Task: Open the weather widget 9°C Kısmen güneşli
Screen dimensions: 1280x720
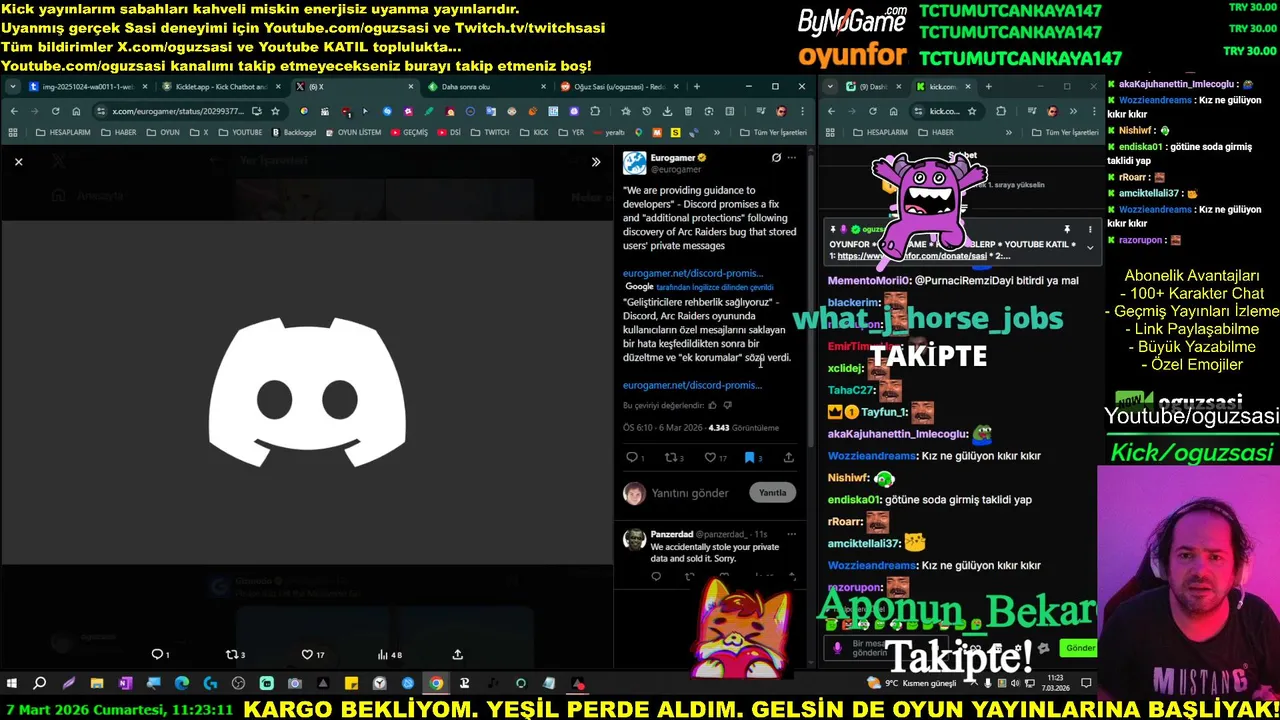Action: [x=912, y=684]
